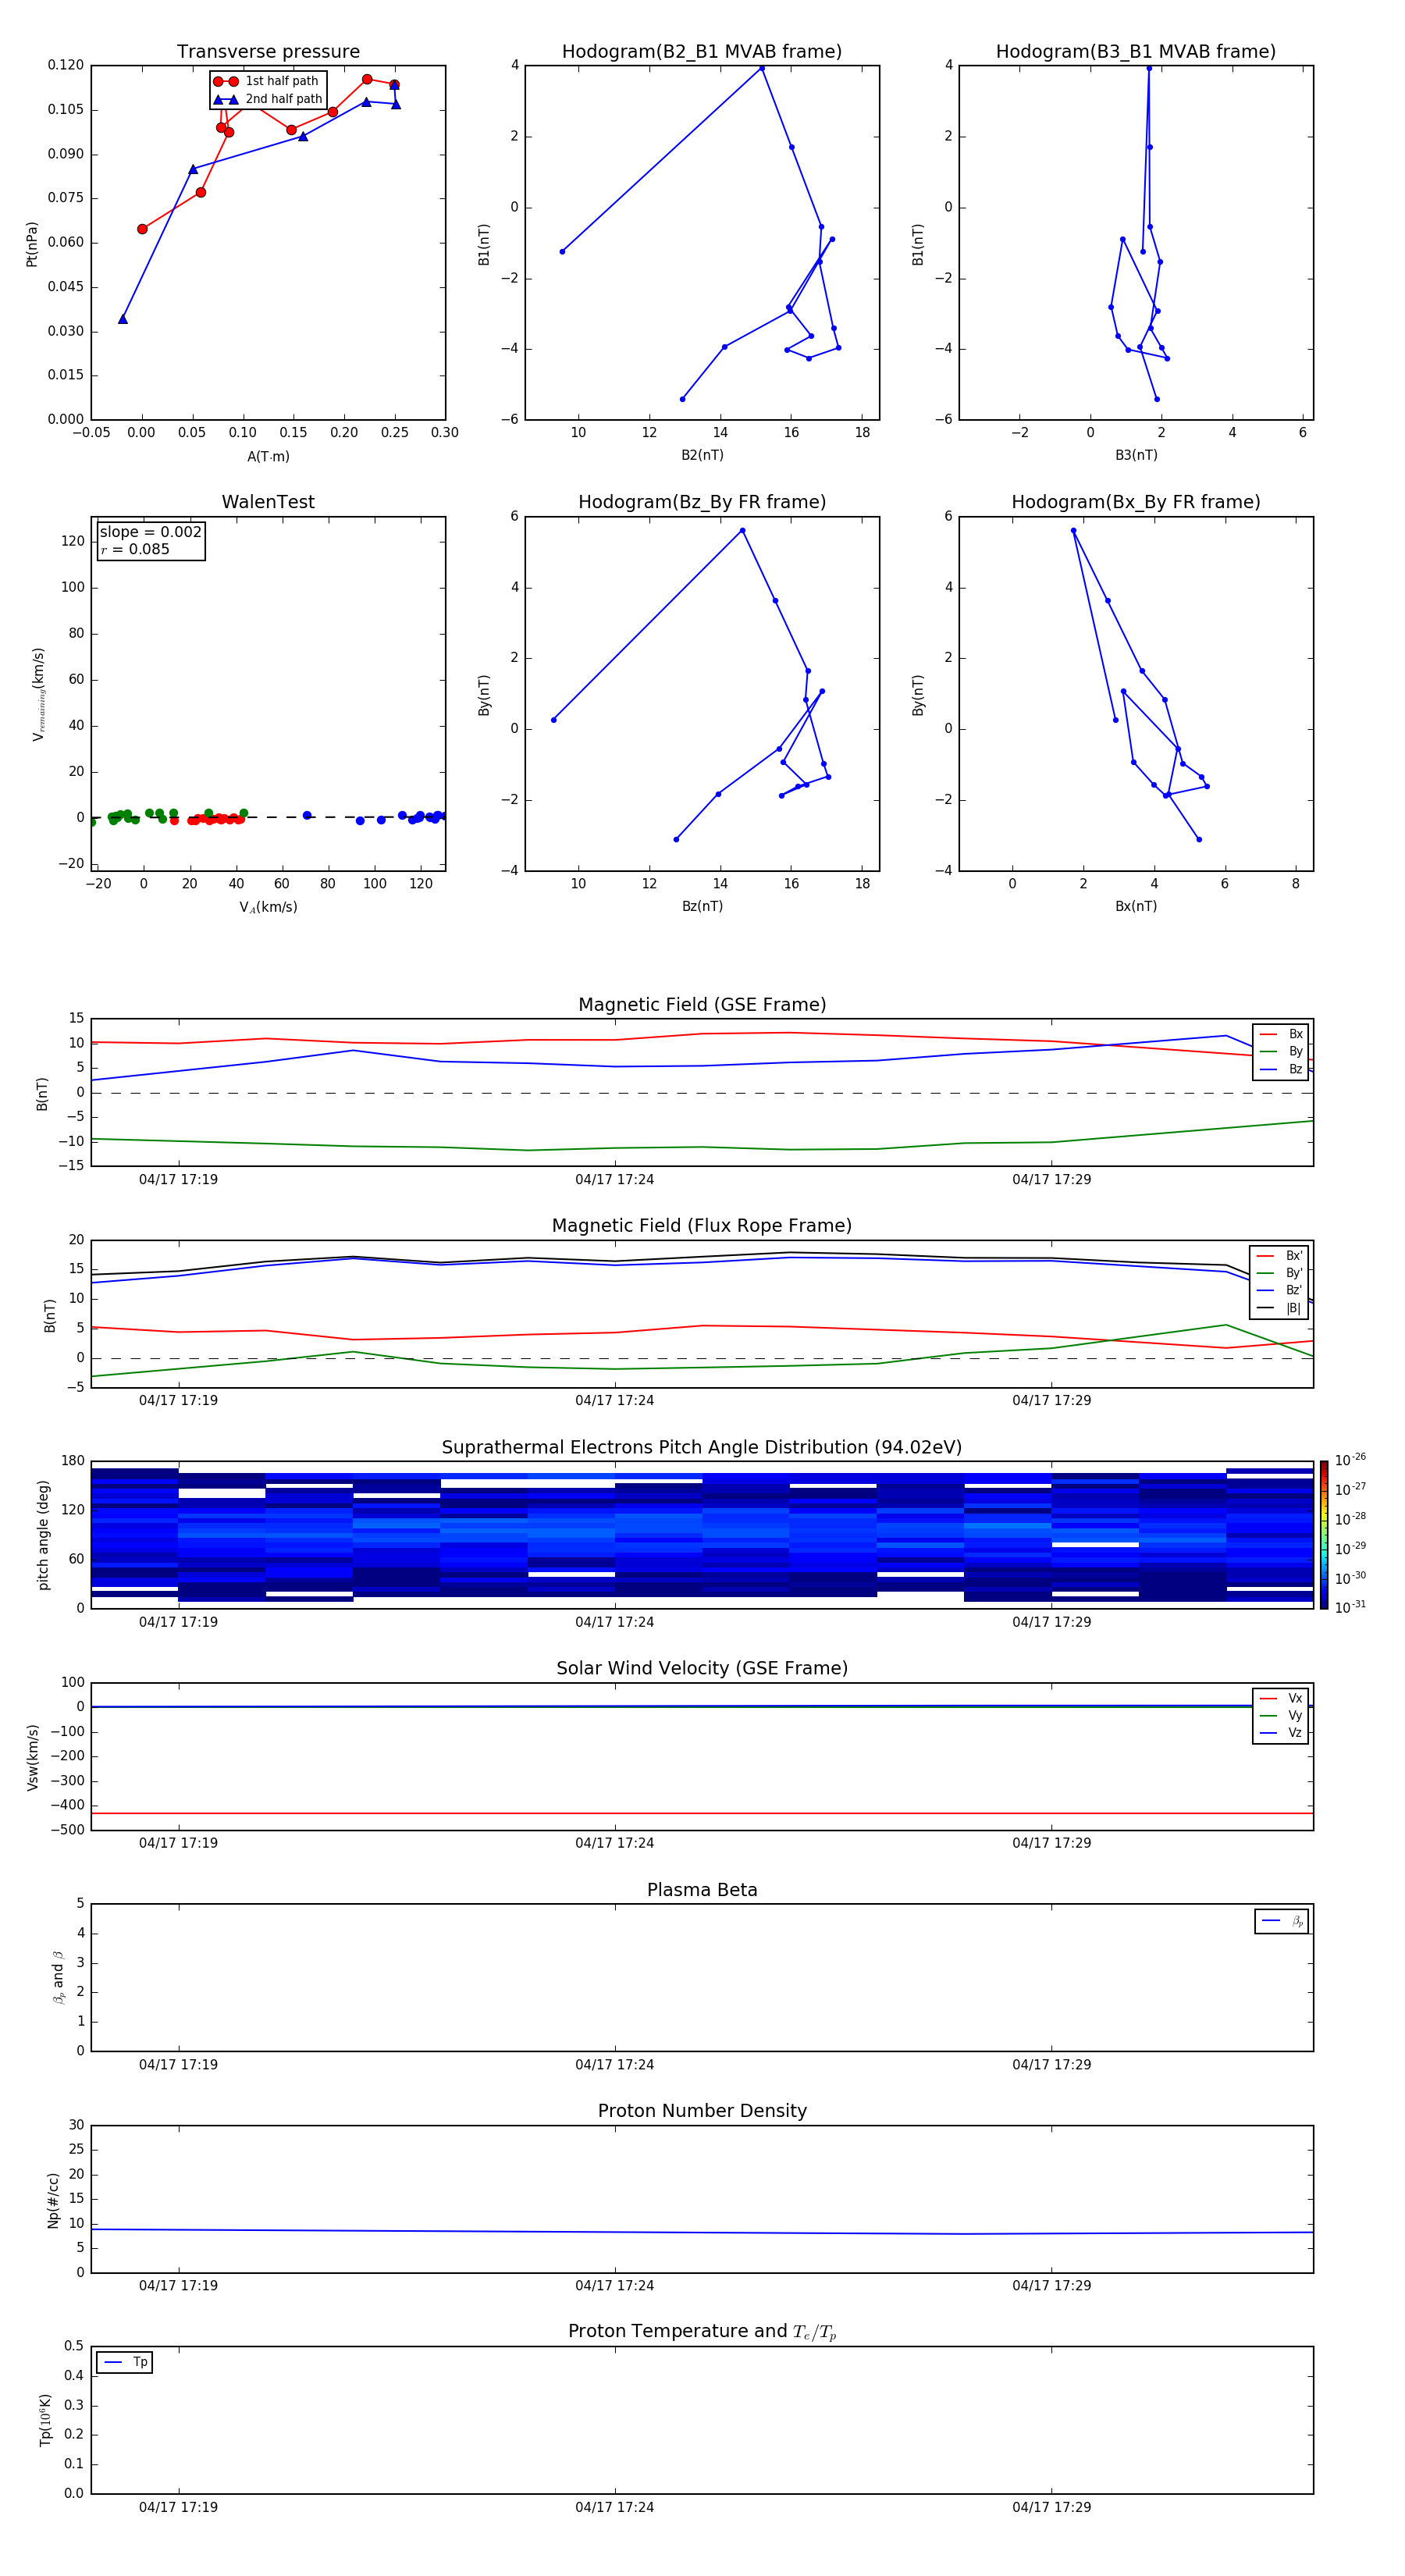Select Bz legend entry in GSE magnetic field panel
1405x2576 pixels.
[x=1281, y=1070]
